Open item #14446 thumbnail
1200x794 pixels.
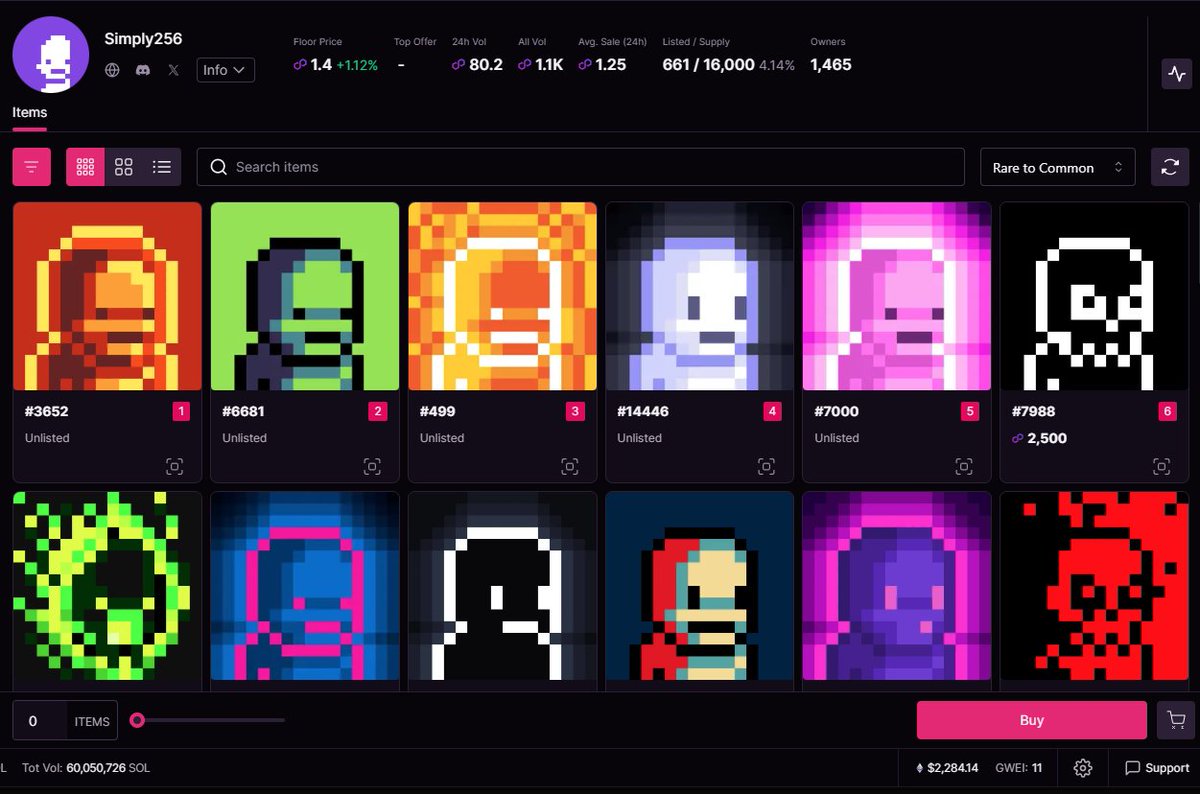click(700, 296)
